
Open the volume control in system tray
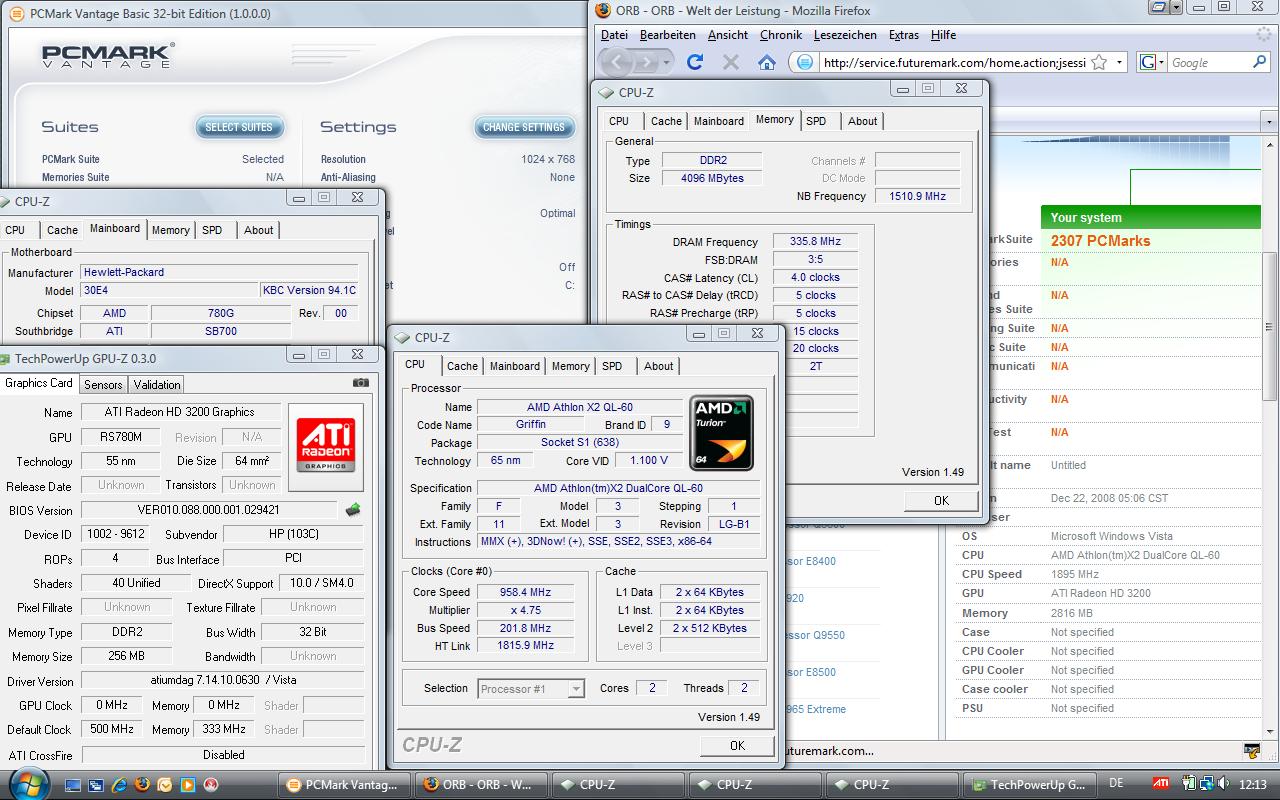(1224, 784)
